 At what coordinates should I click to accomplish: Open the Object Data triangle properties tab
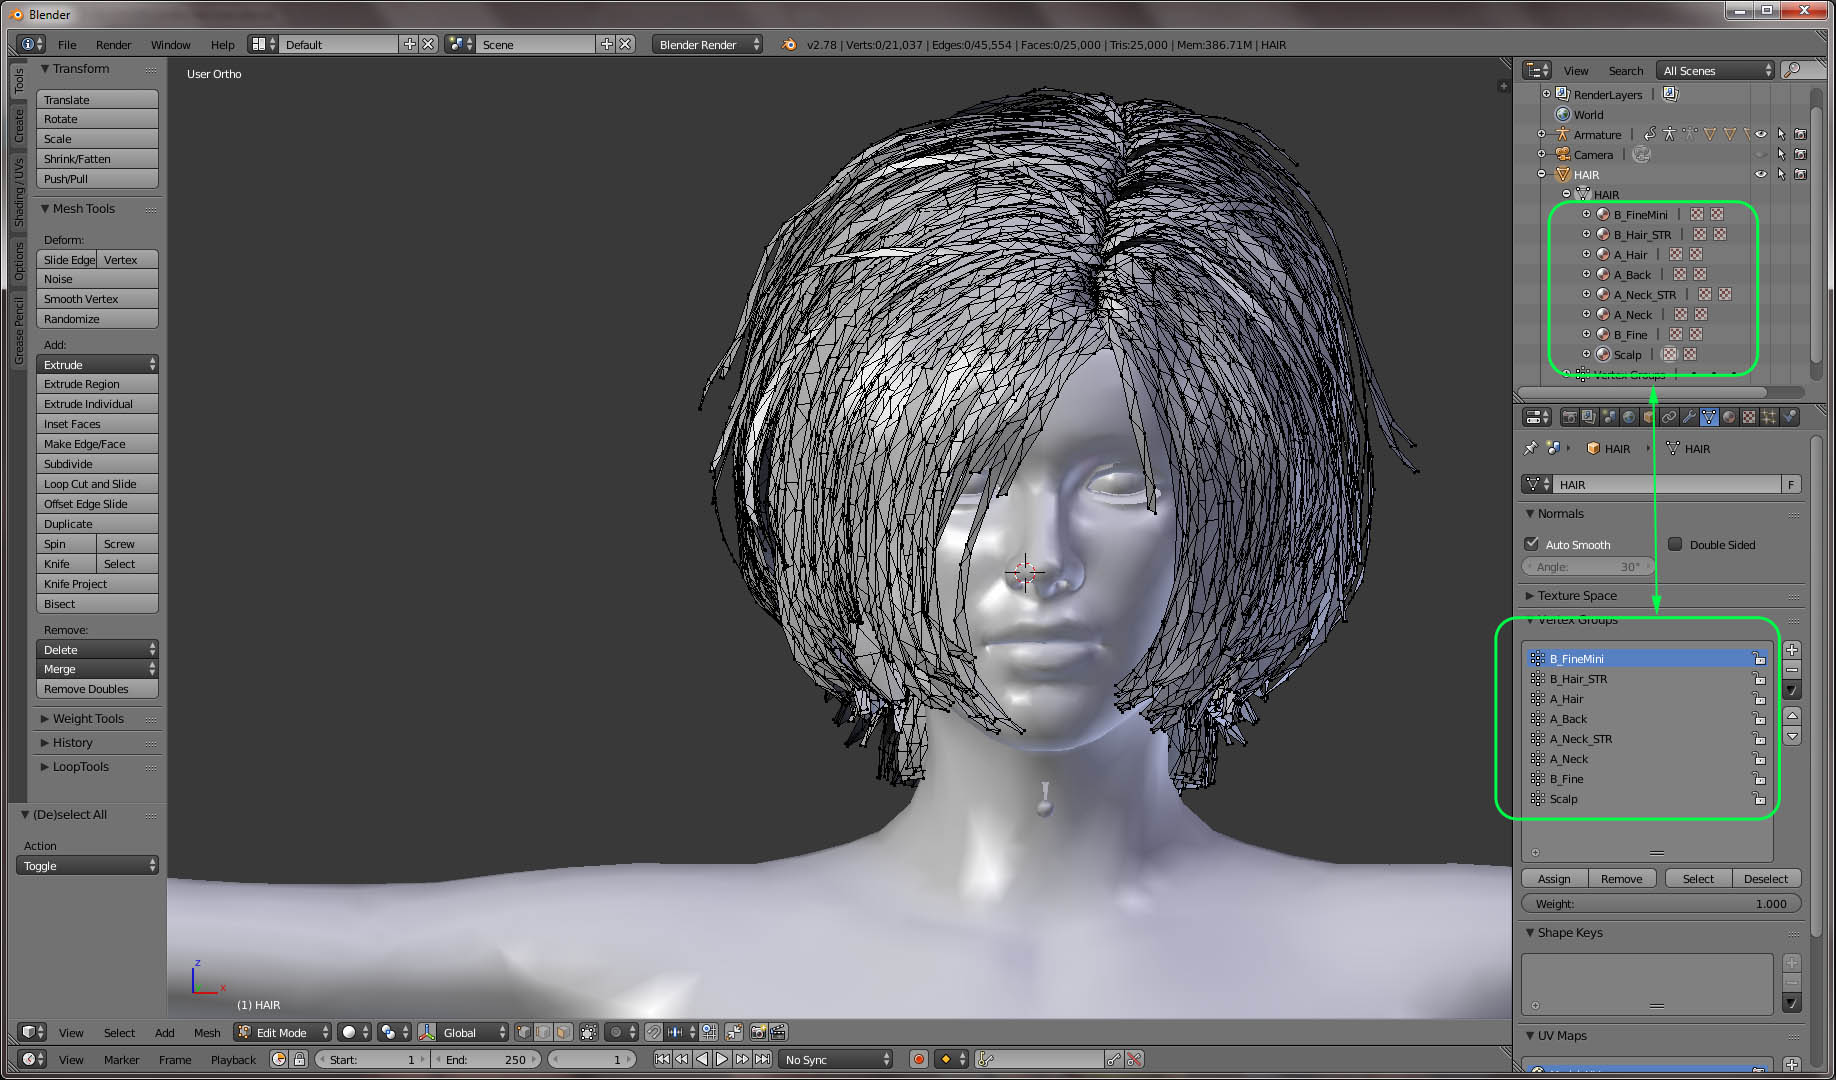click(x=1709, y=417)
